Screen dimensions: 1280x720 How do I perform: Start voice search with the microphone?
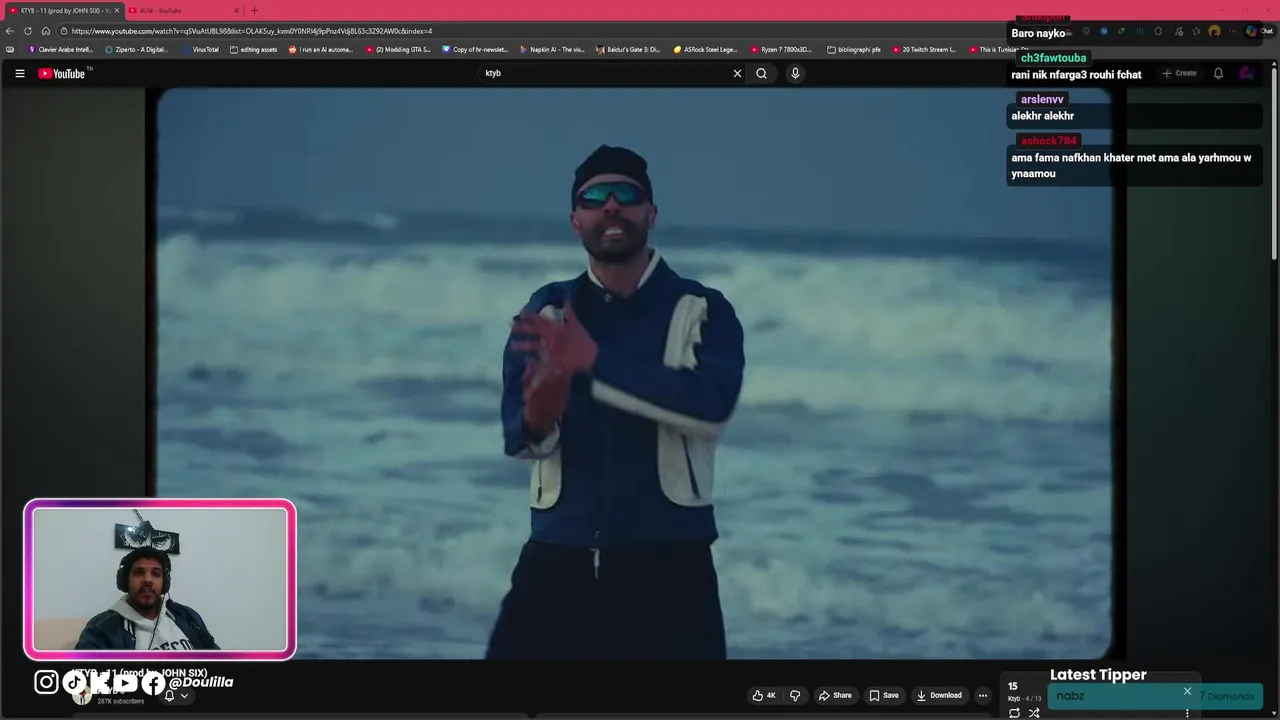795,73
